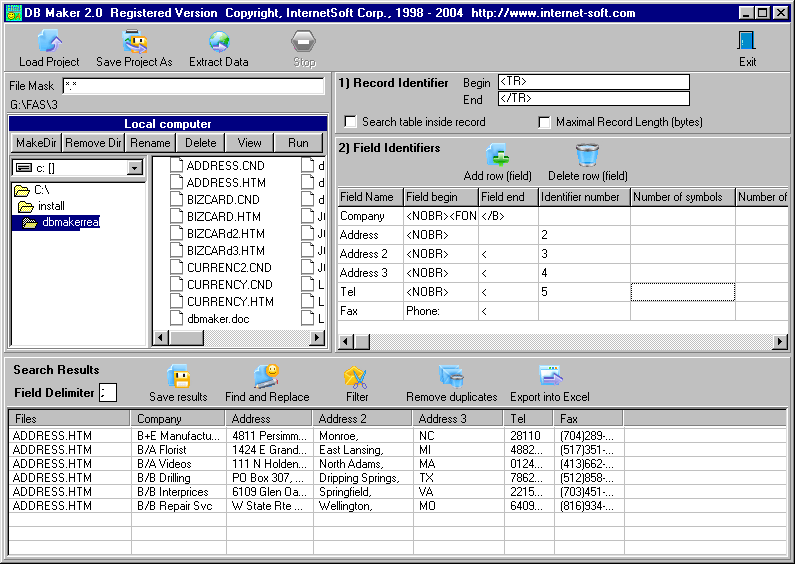Viewport: 795px width, 564px height.
Task: Click the Rename button
Action: click(150, 143)
